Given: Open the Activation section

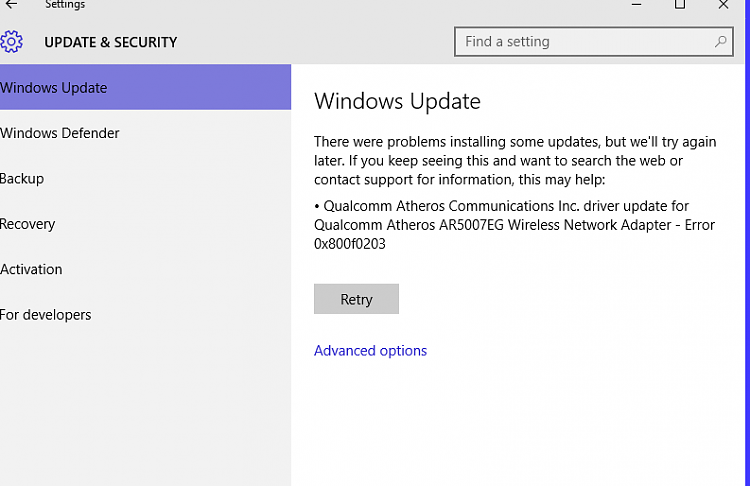Looking at the screenshot, I should [145, 269].
